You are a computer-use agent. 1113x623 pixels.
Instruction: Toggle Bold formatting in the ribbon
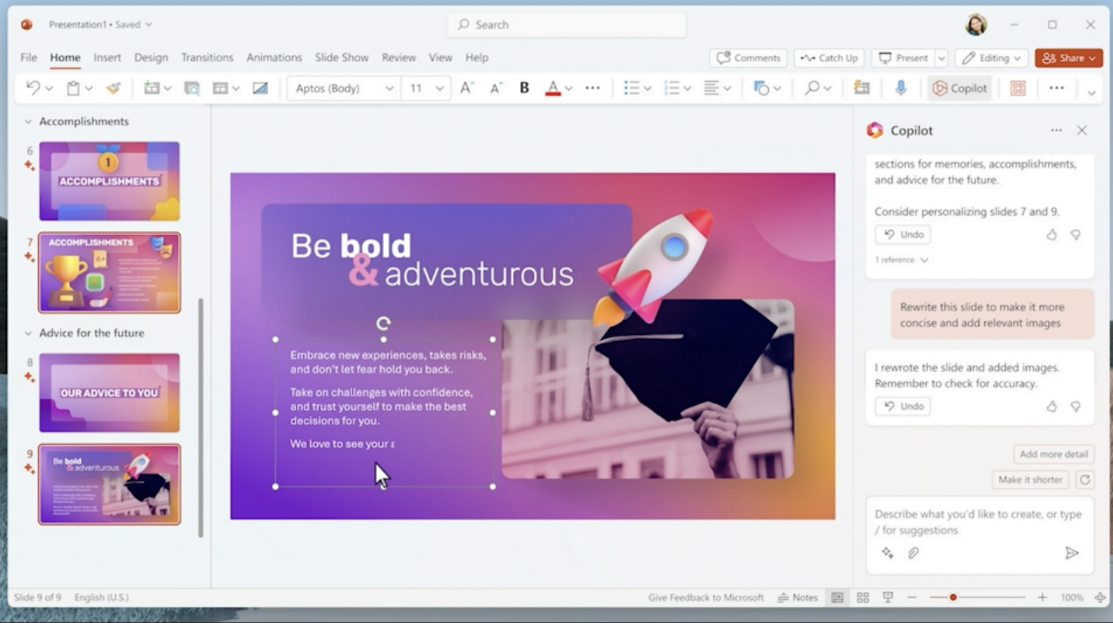[x=524, y=88]
